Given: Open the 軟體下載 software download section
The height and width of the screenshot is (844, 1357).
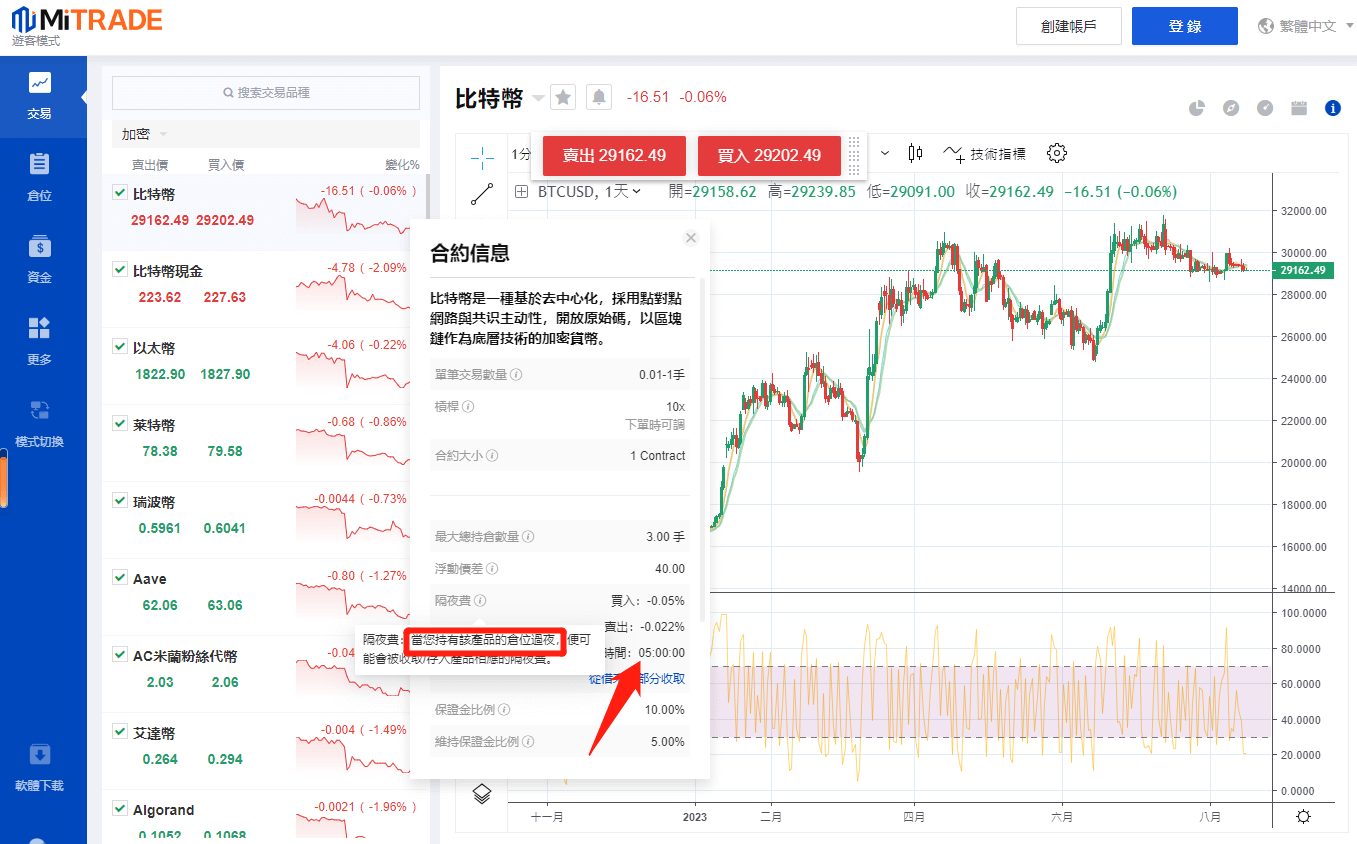Looking at the screenshot, I should tap(40, 768).
